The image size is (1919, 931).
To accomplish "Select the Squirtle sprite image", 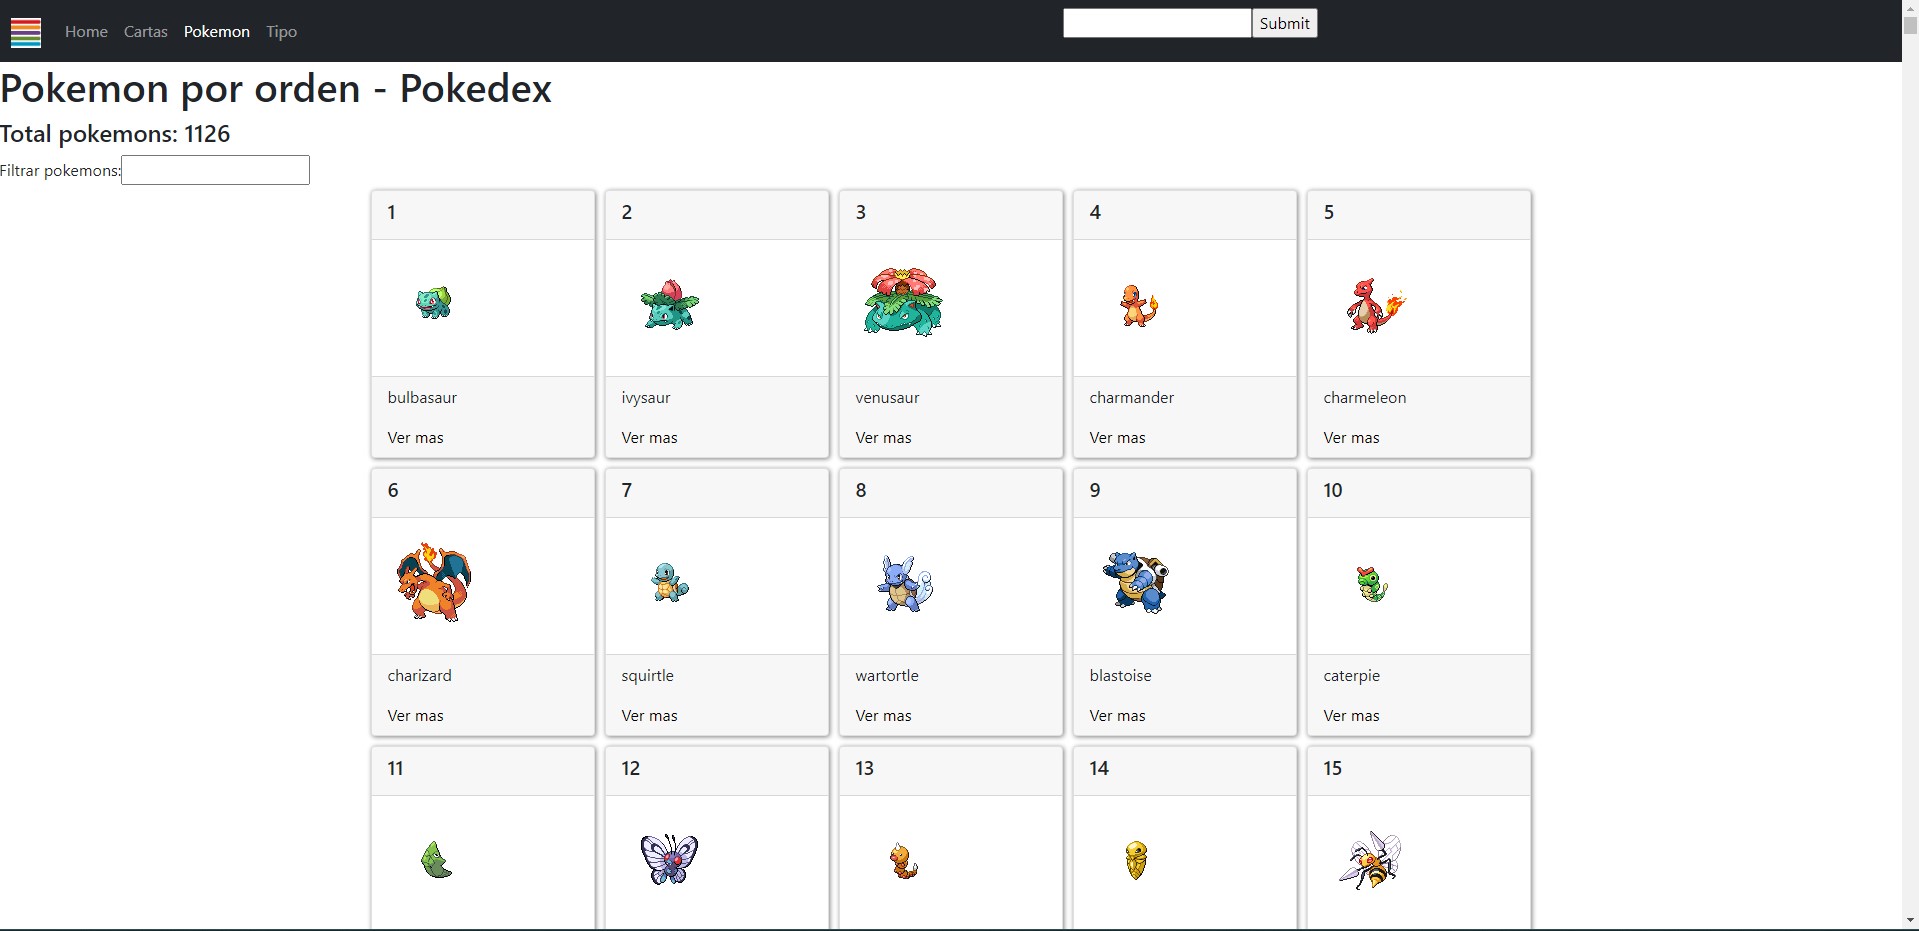I will [x=669, y=582].
